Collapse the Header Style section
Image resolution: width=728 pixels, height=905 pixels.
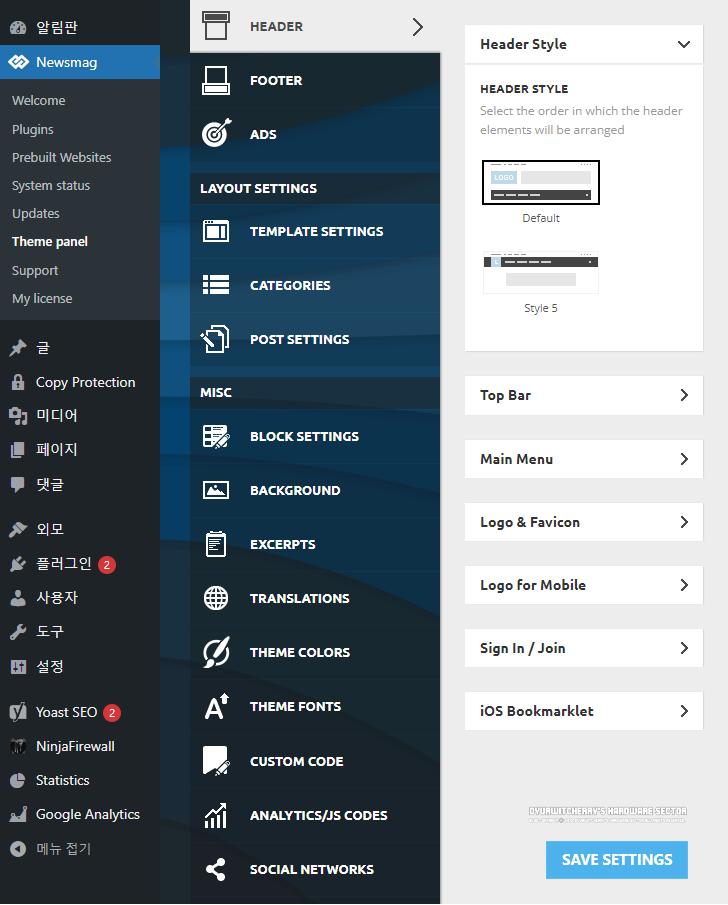(584, 44)
